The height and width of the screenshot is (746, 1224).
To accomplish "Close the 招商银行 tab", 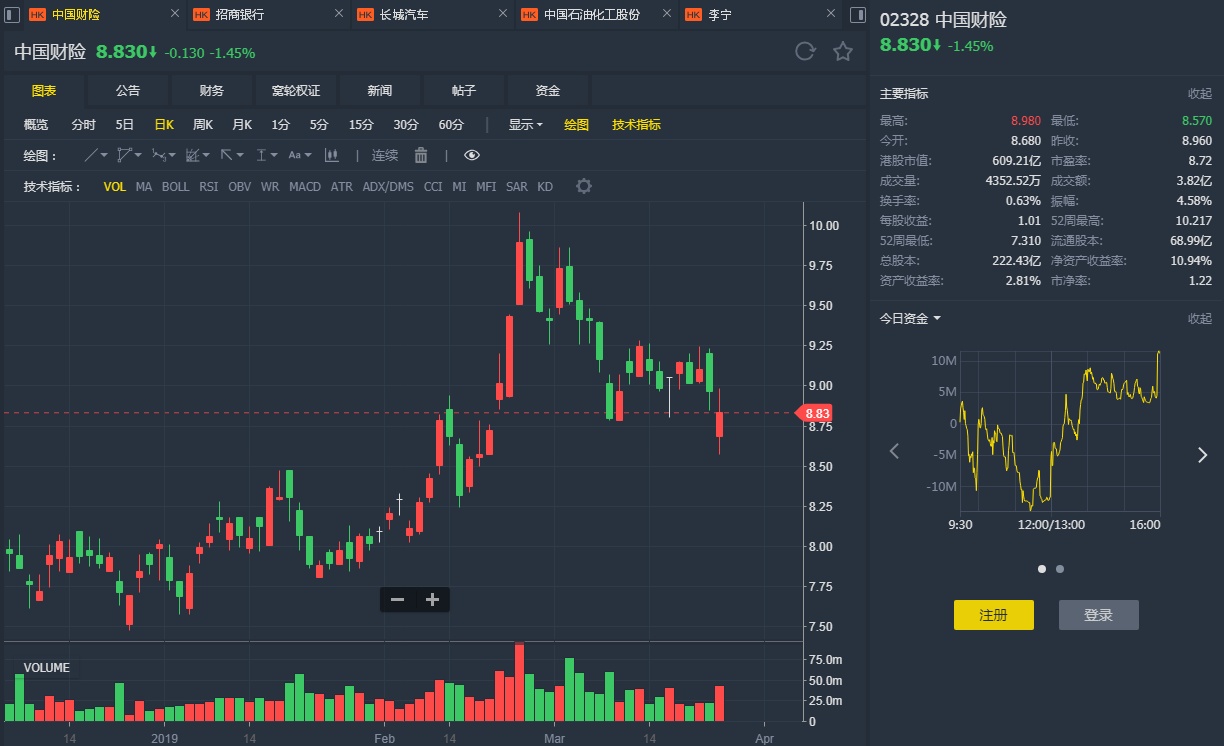I will coord(338,15).
